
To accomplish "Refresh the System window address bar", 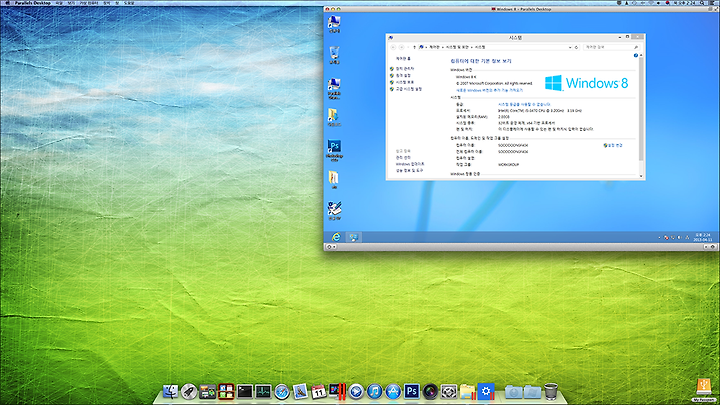I will pyautogui.click(x=577, y=47).
